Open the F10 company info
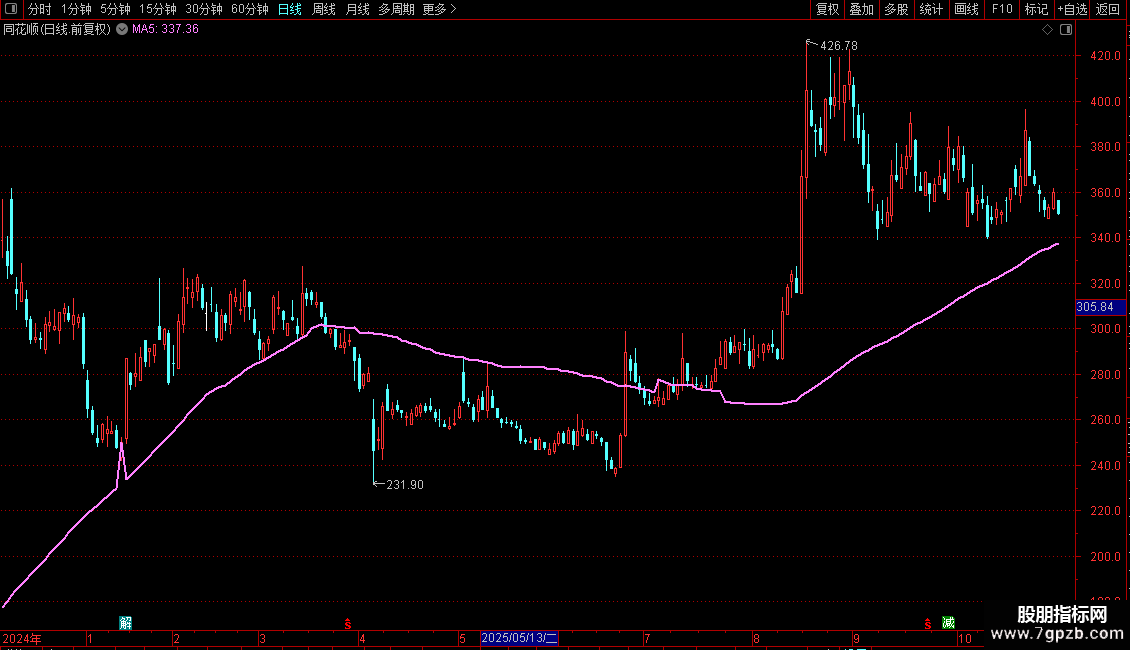The height and width of the screenshot is (650, 1130). pyautogui.click(x=1002, y=9)
